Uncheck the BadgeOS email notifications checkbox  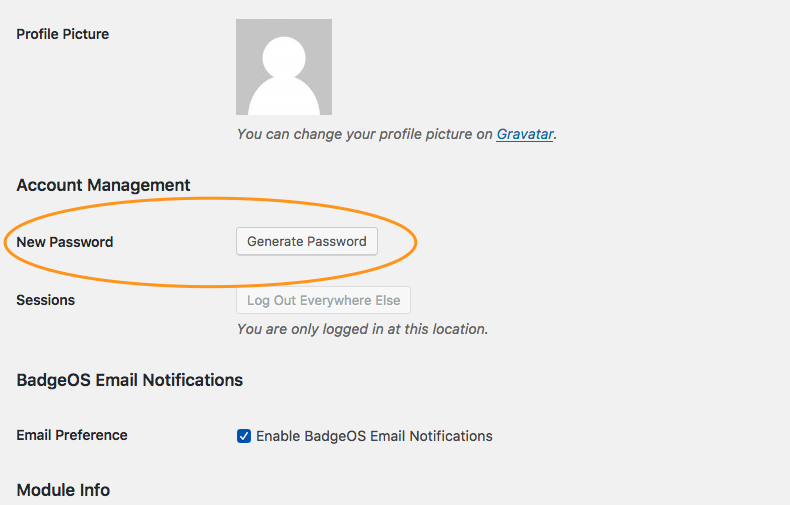point(244,436)
